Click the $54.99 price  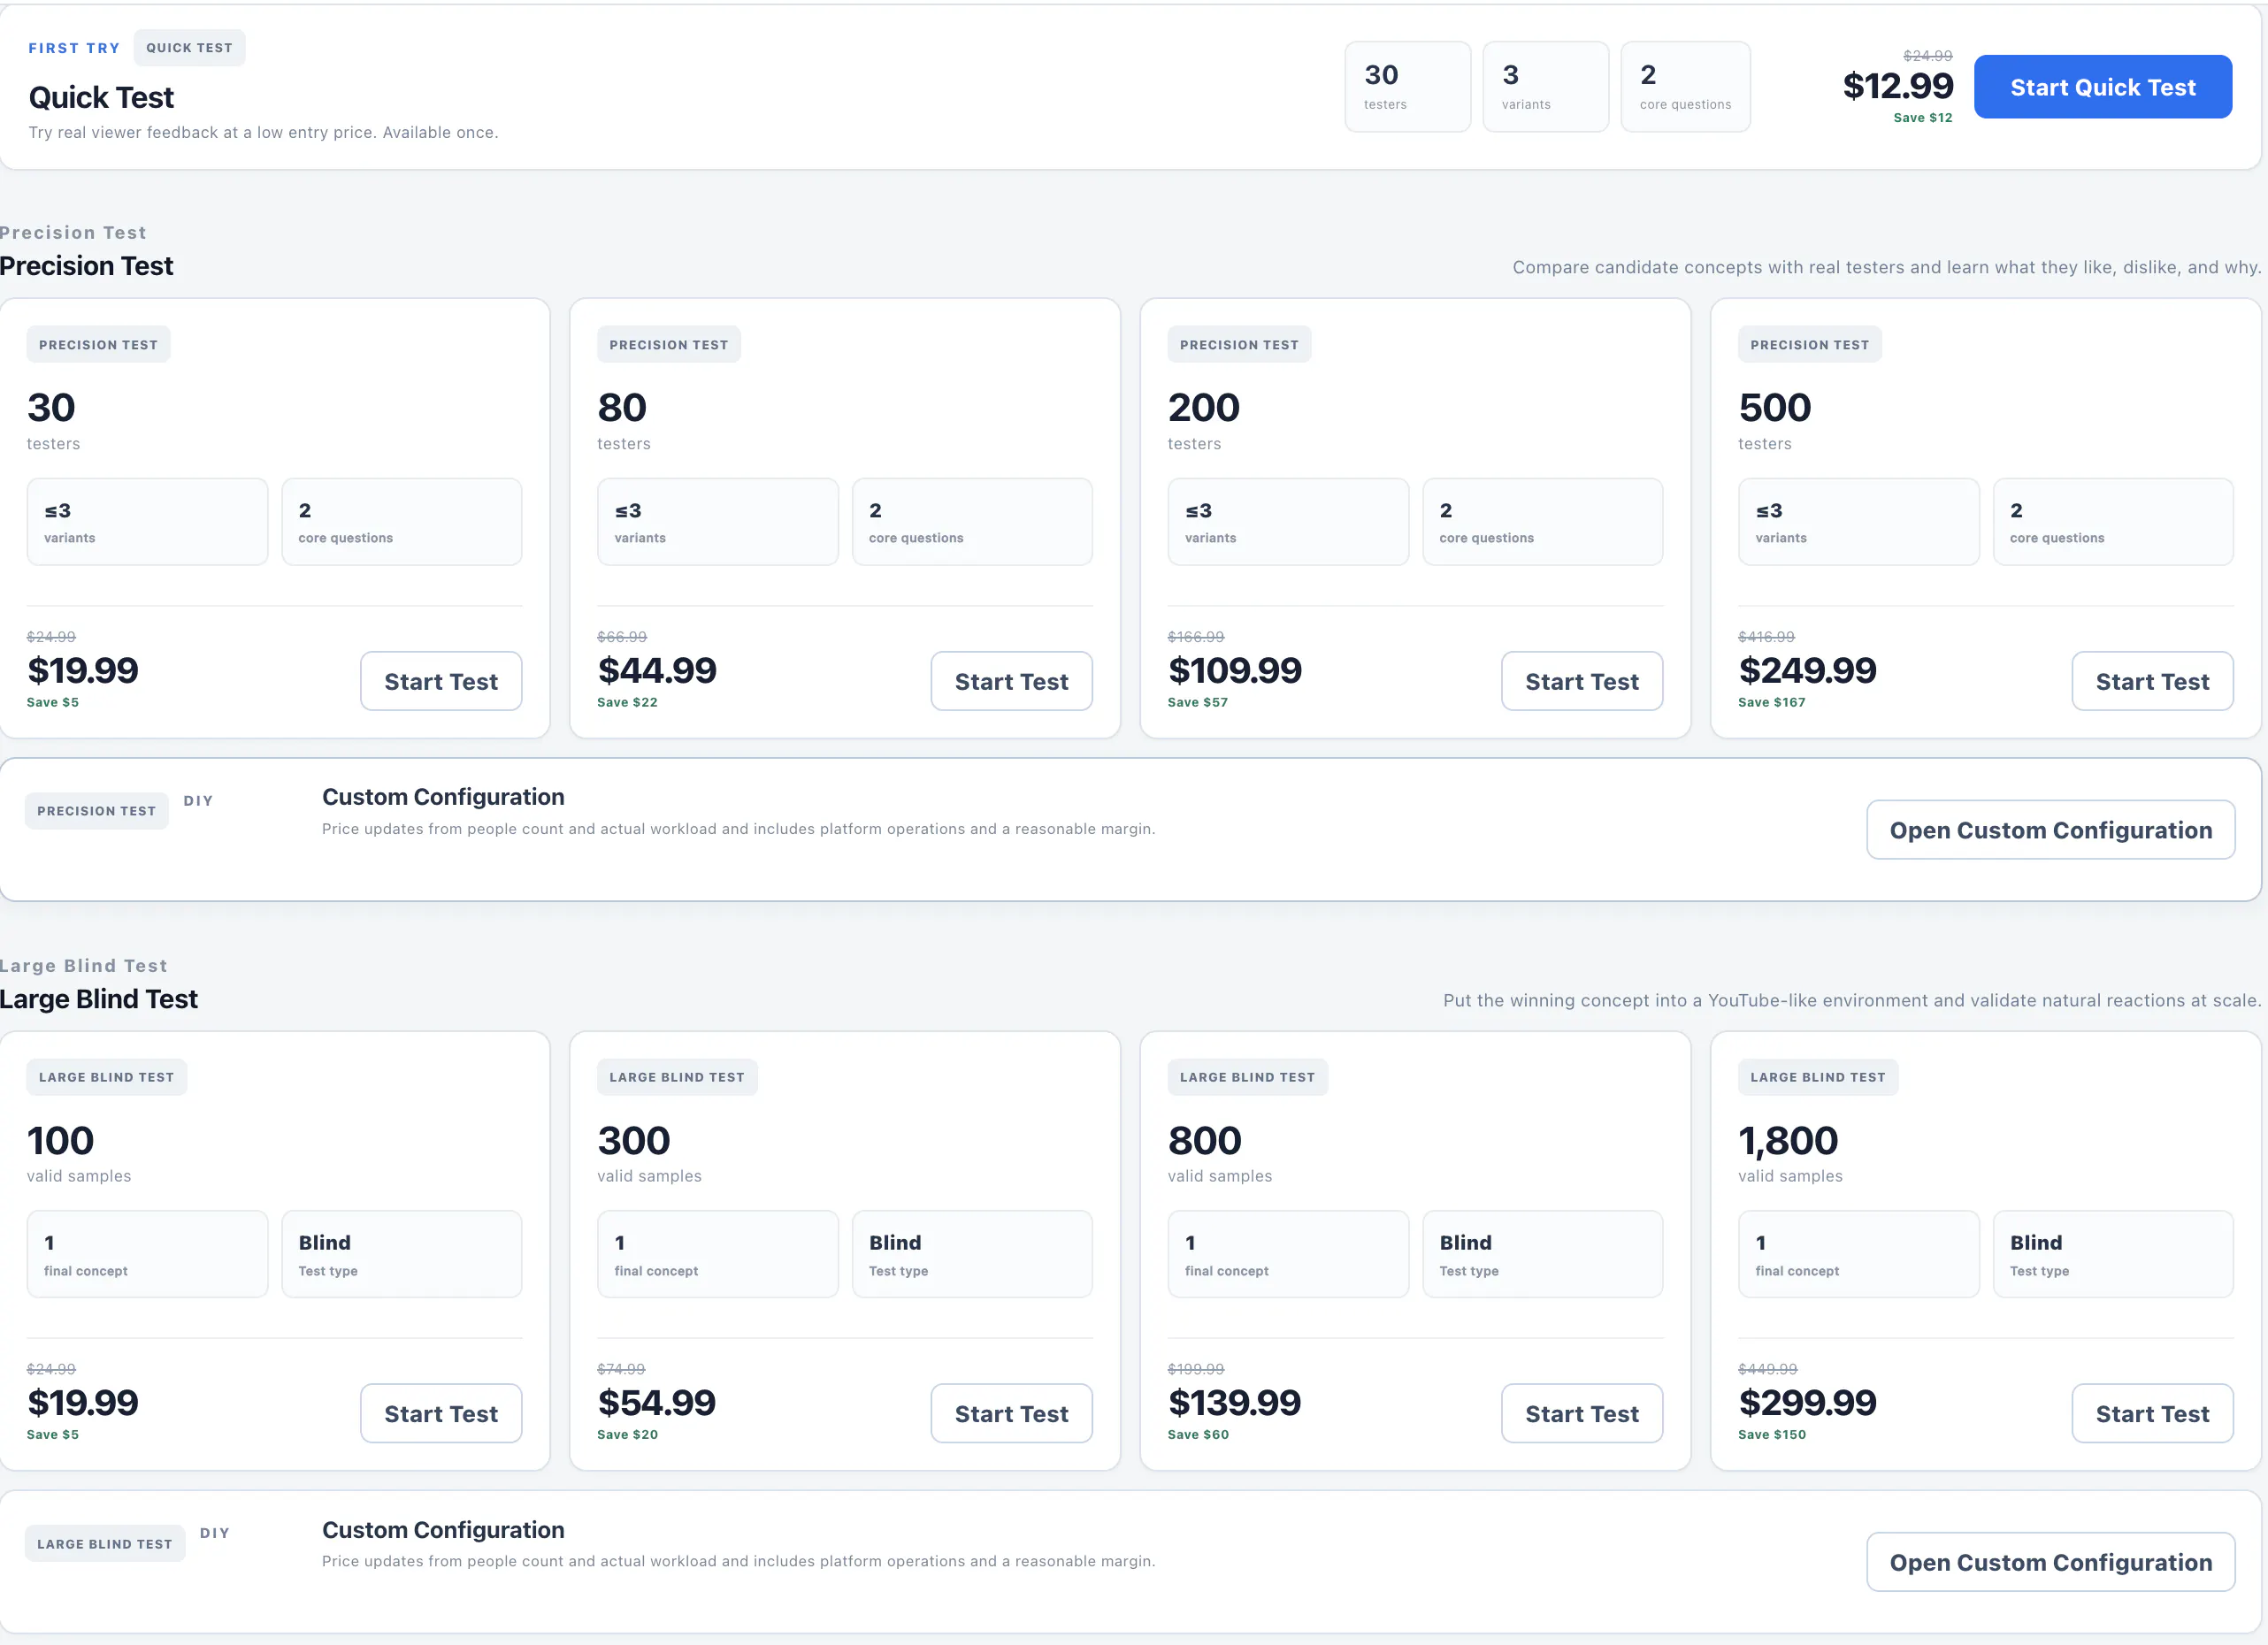[x=657, y=1402]
